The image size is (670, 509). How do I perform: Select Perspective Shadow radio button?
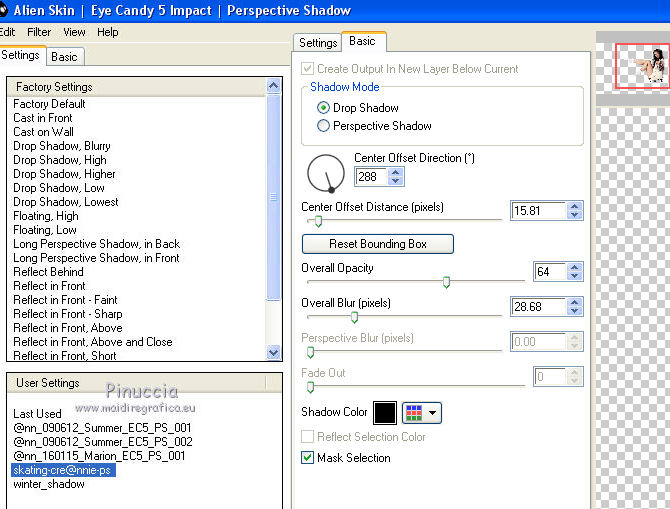[x=323, y=126]
